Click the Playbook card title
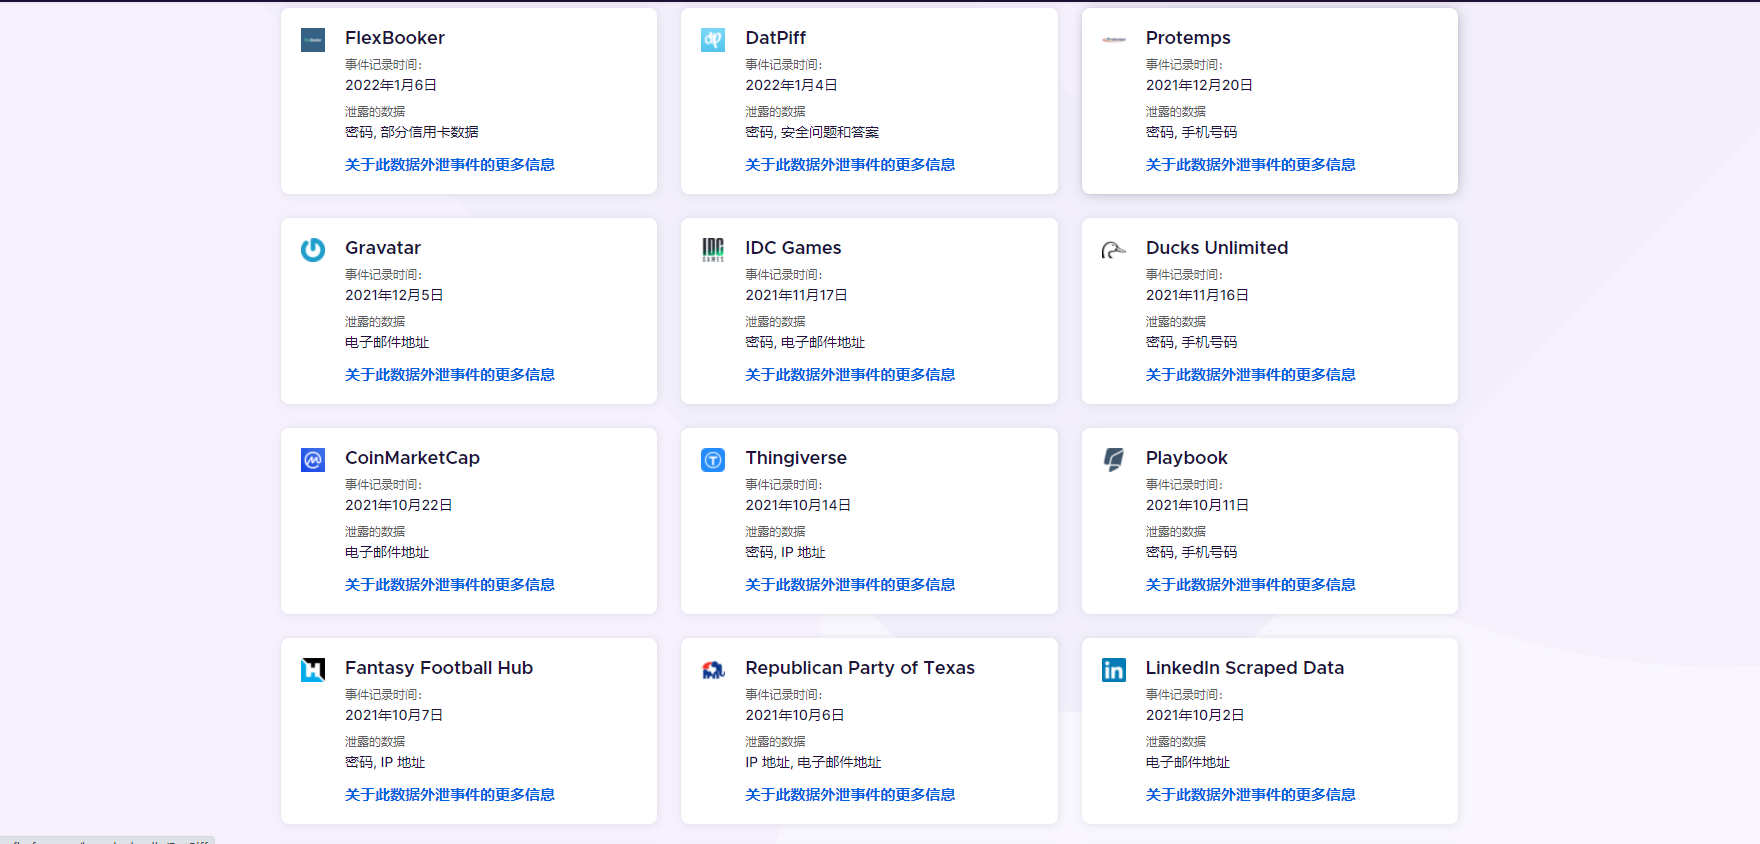Screen dimensions: 1760x844 pos(1186,458)
